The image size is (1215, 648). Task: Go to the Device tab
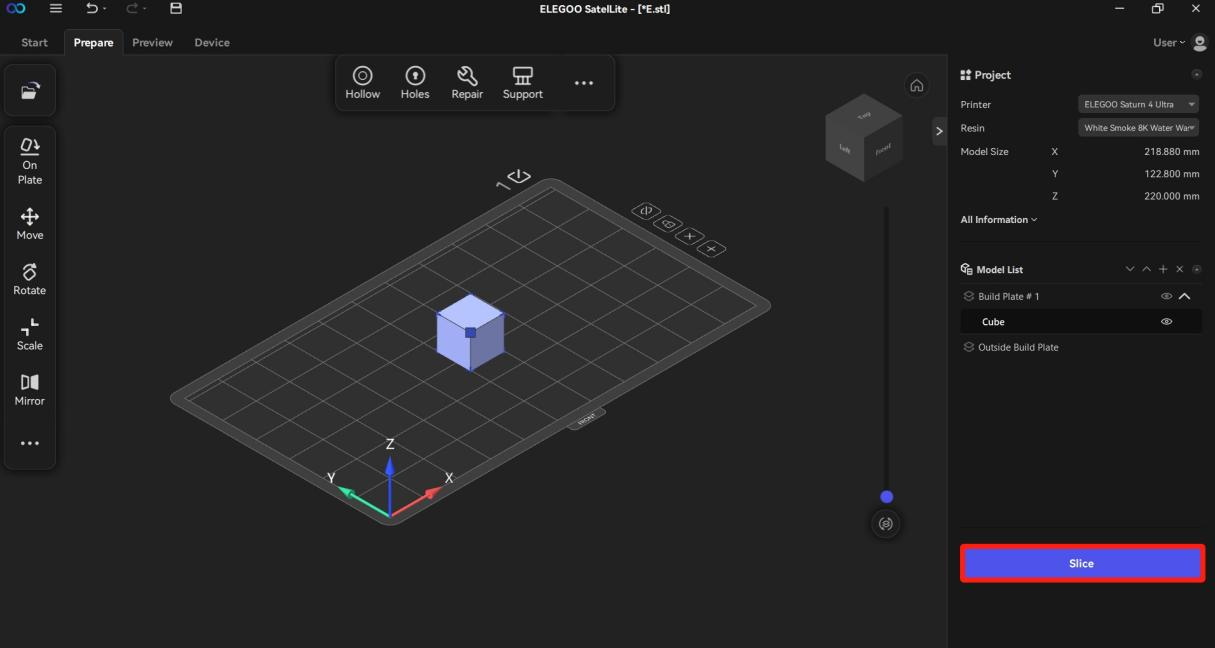tap(212, 42)
